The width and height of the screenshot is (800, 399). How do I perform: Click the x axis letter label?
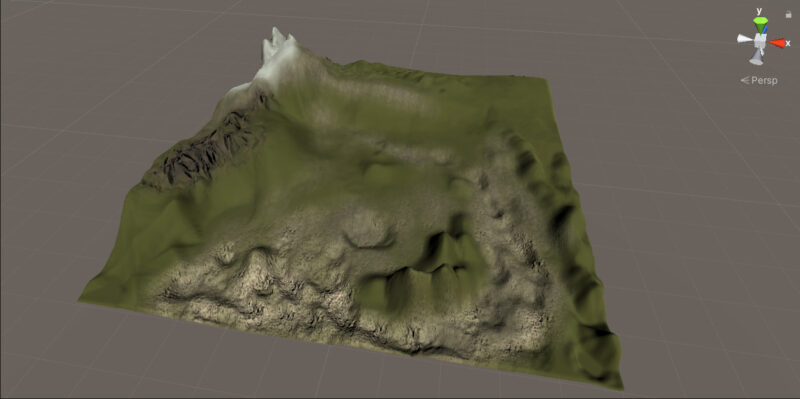788,43
